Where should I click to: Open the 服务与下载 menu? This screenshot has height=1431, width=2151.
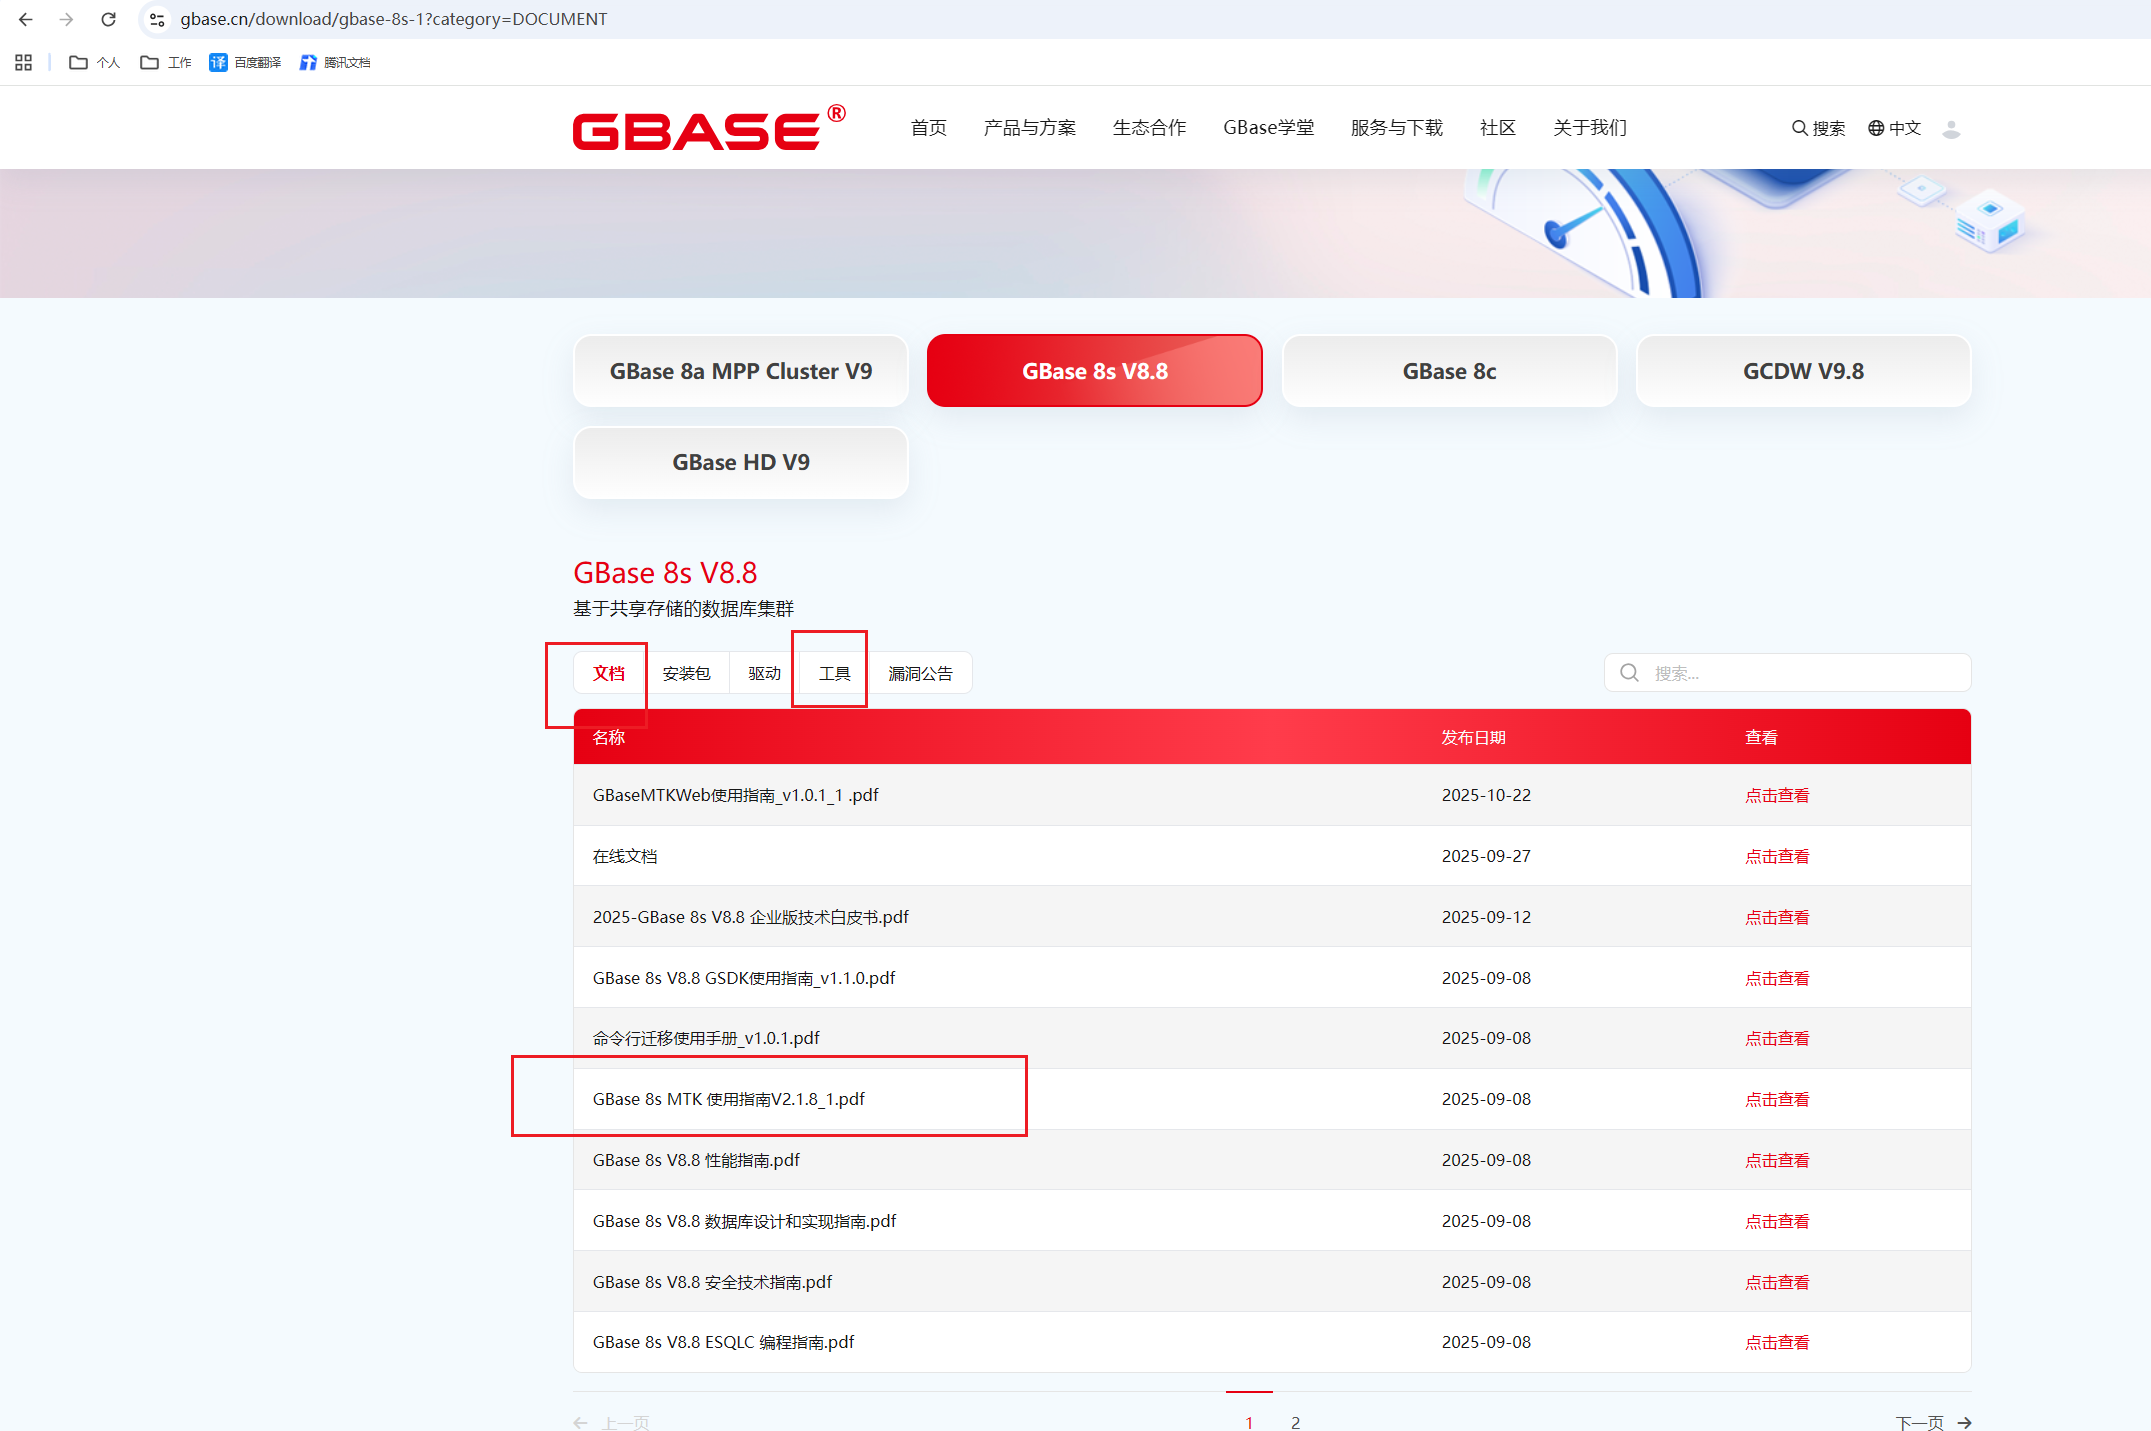click(x=1396, y=128)
